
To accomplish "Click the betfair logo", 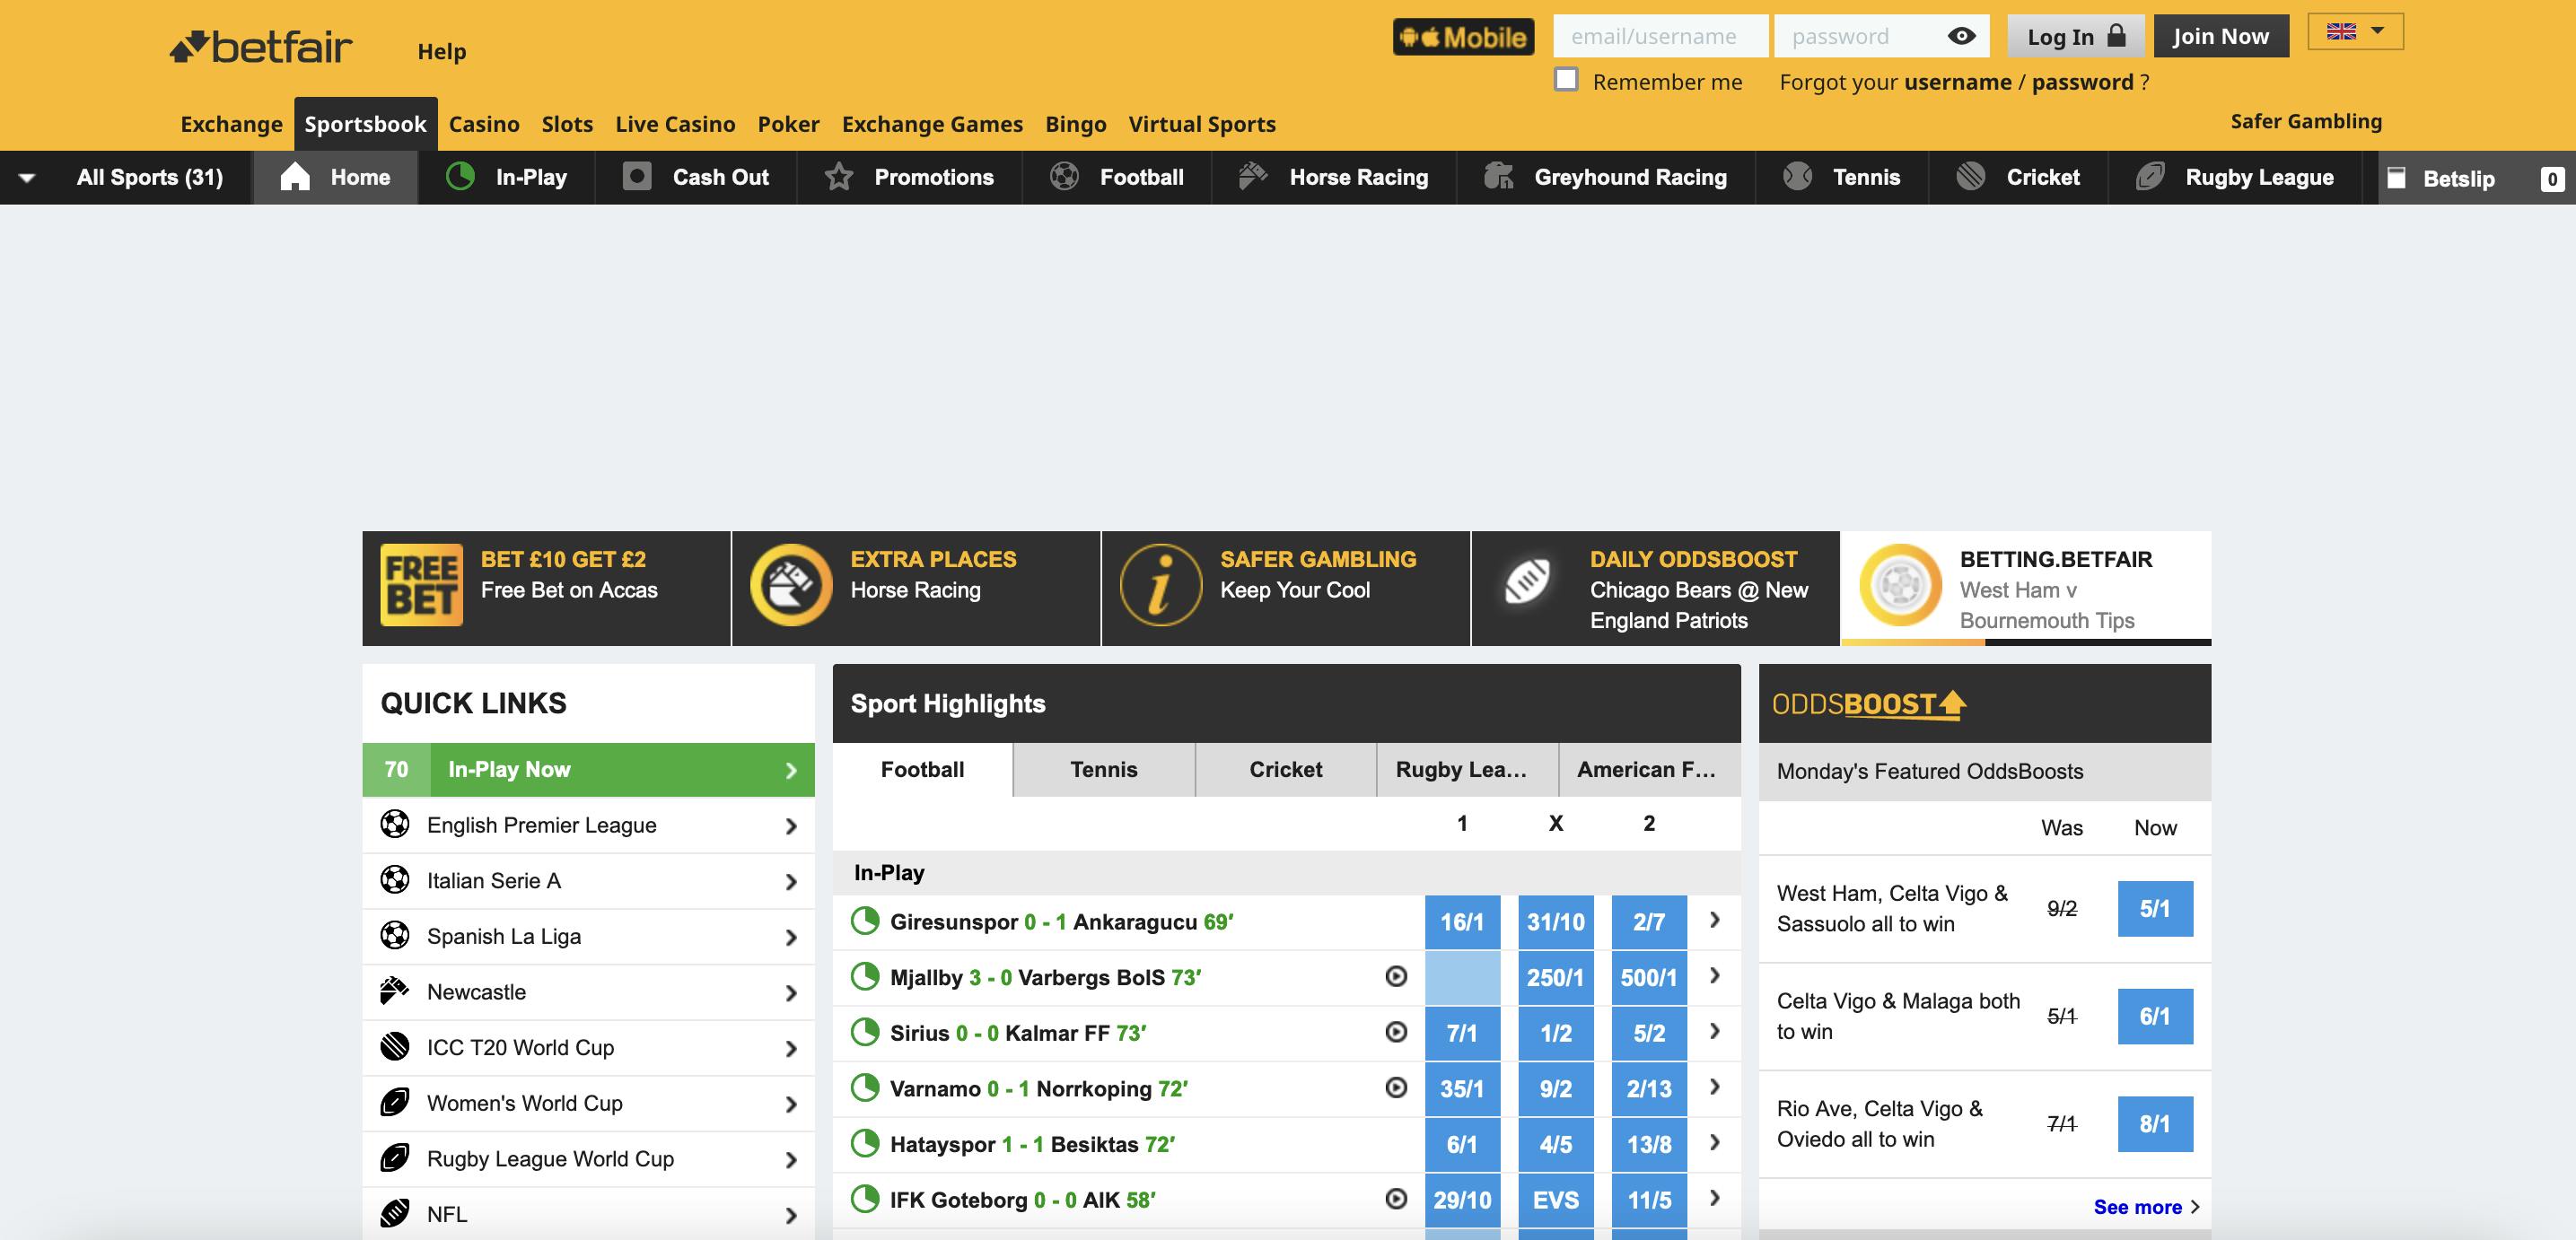I will [x=260, y=45].
